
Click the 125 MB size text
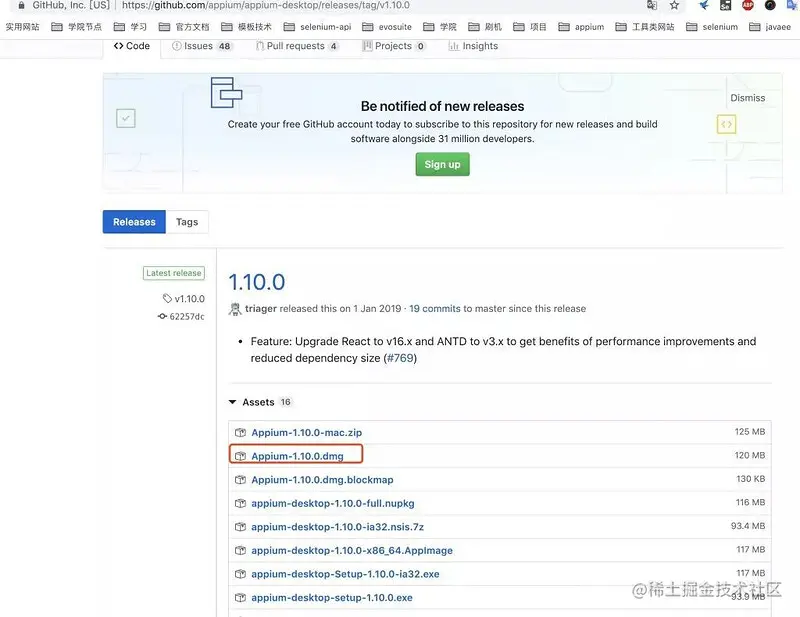pos(750,432)
